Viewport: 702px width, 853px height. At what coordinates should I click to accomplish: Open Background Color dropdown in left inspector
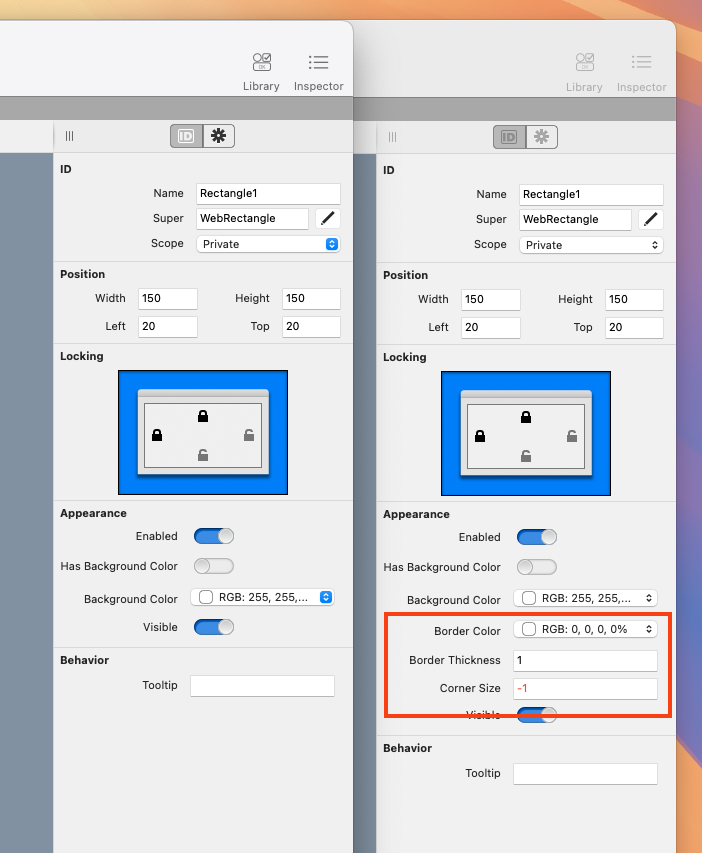point(262,597)
